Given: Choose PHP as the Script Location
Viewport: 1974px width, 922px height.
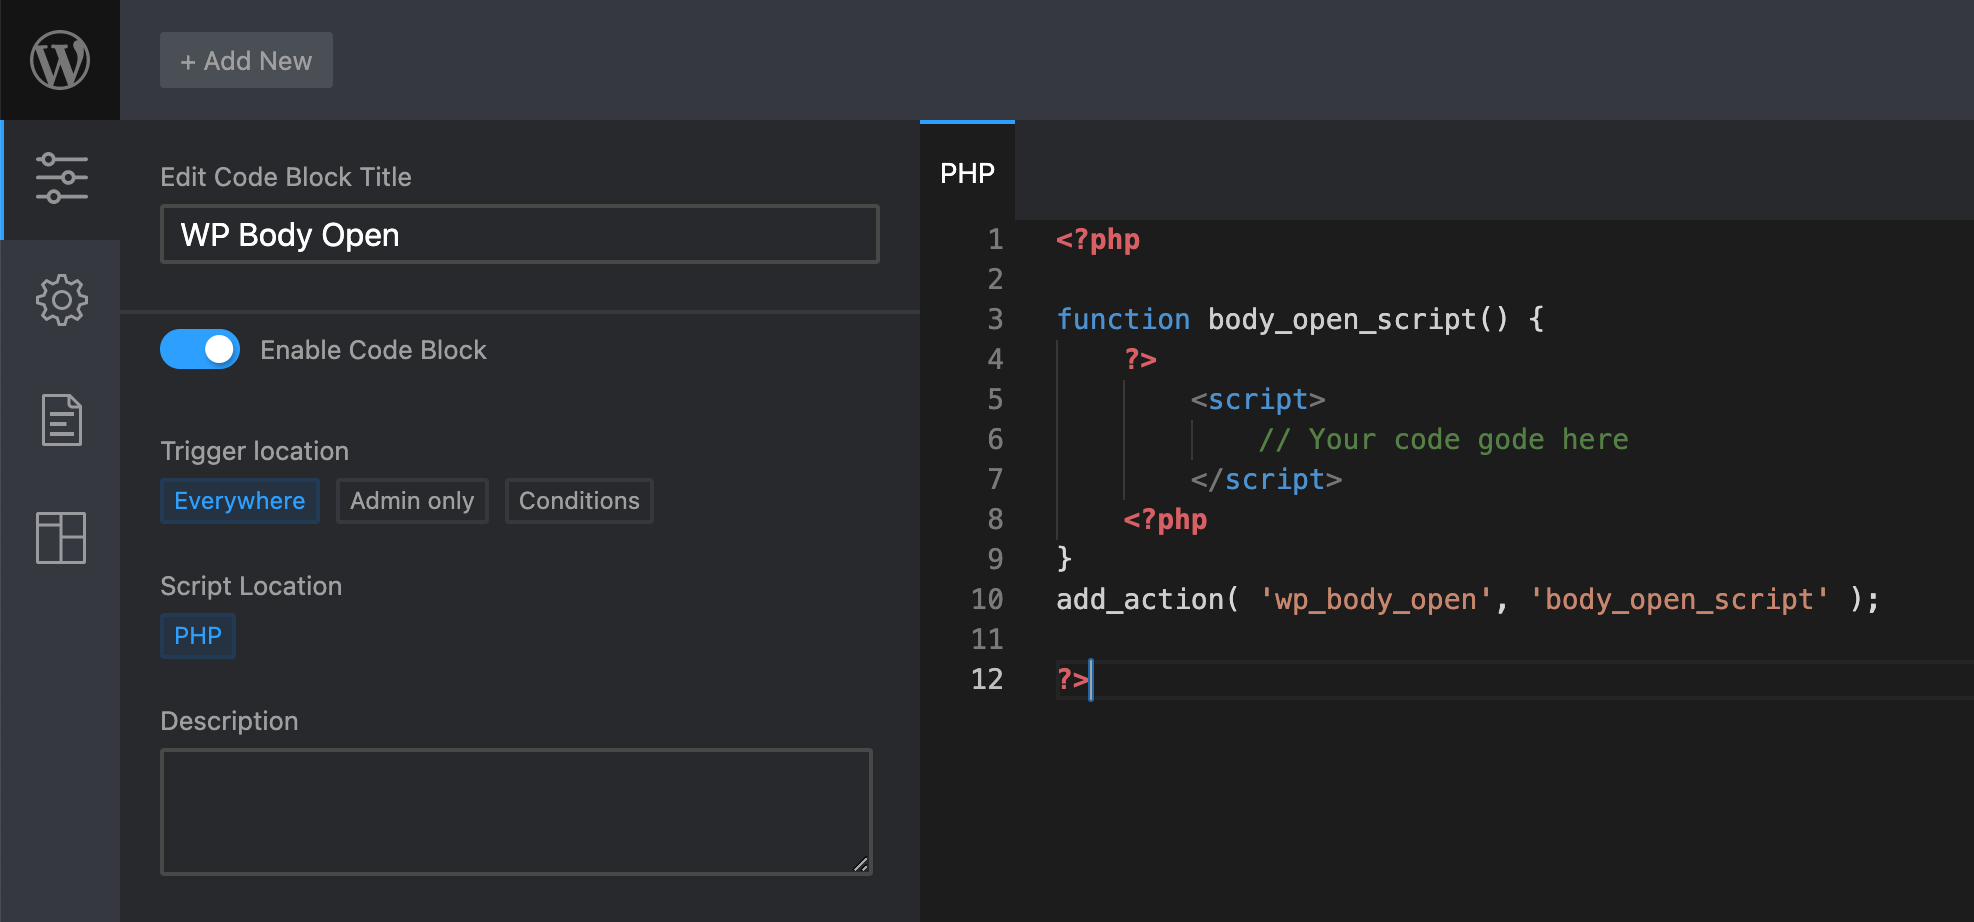Looking at the screenshot, I should (x=197, y=635).
